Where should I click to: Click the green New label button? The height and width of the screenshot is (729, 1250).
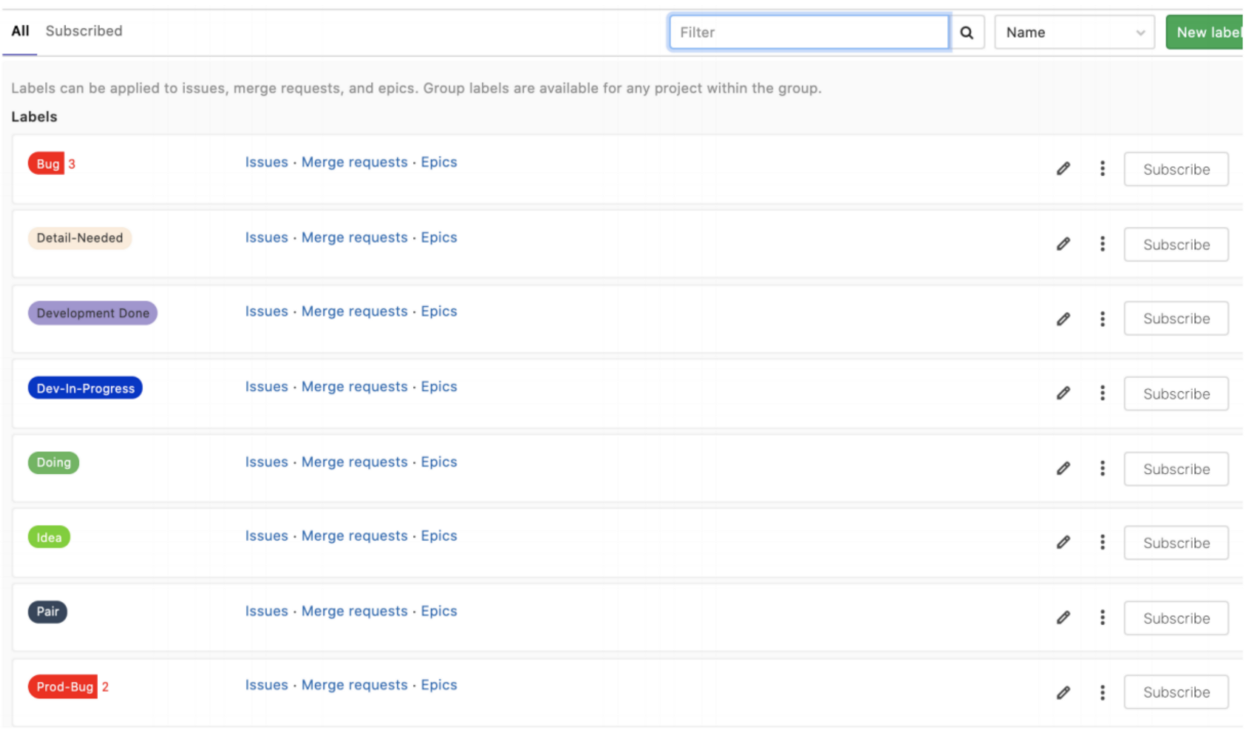point(1206,32)
